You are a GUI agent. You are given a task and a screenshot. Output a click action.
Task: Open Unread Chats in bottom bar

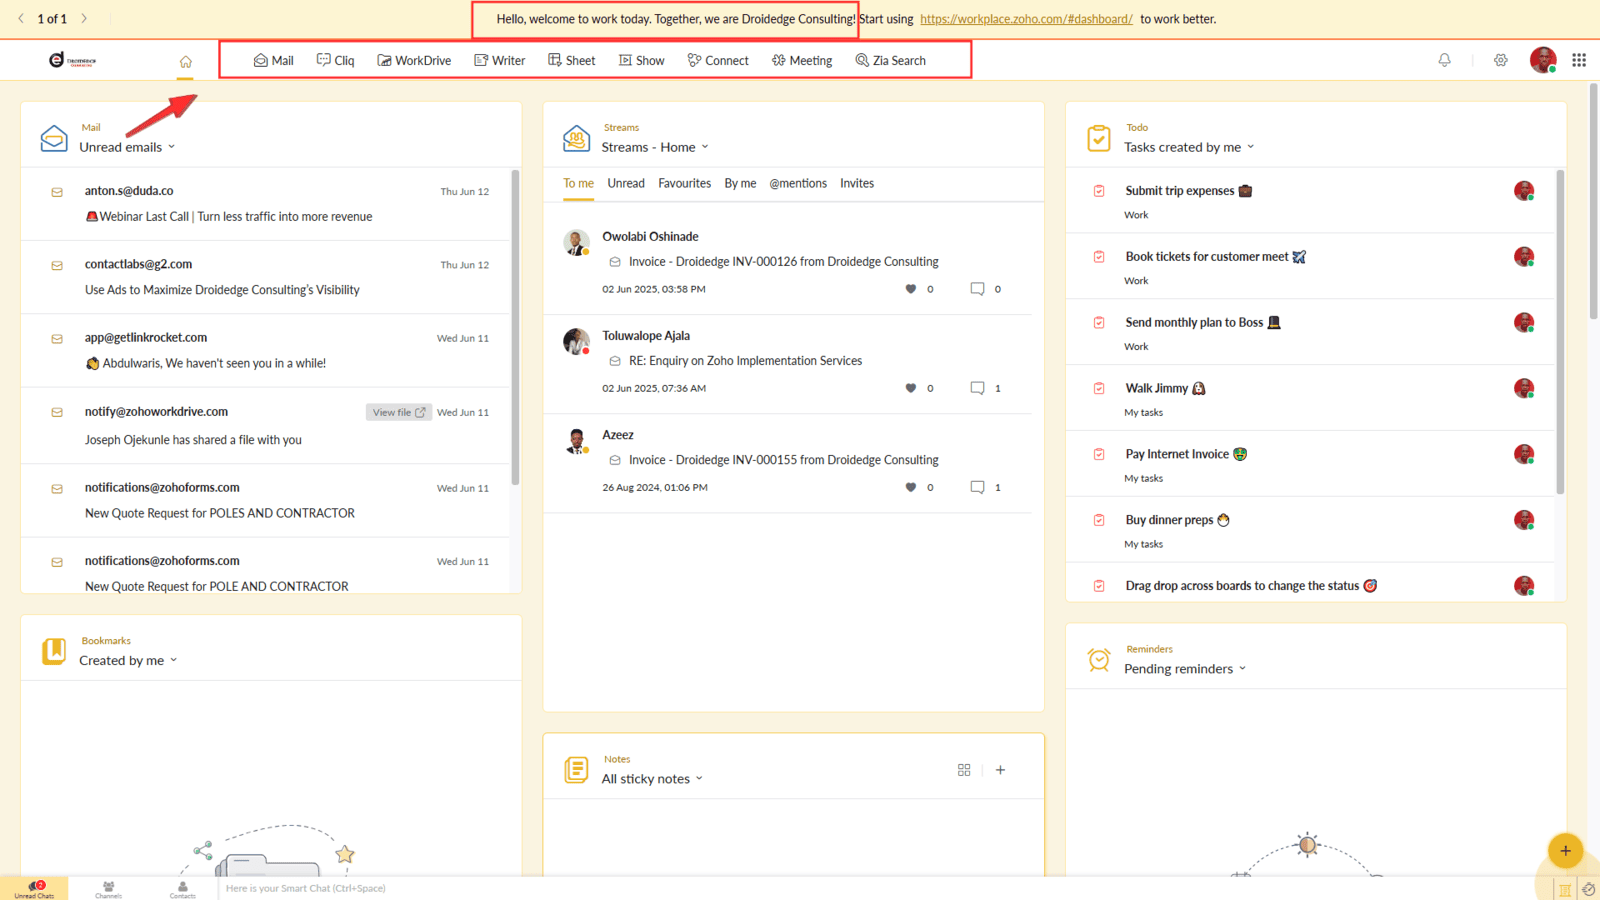(x=34, y=889)
